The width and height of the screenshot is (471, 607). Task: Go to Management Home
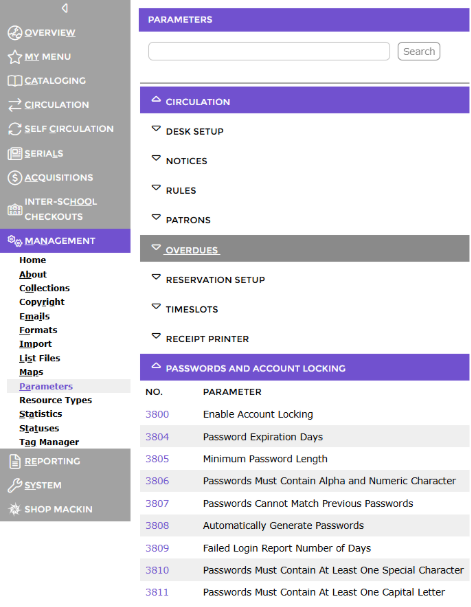[x=33, y=260]
